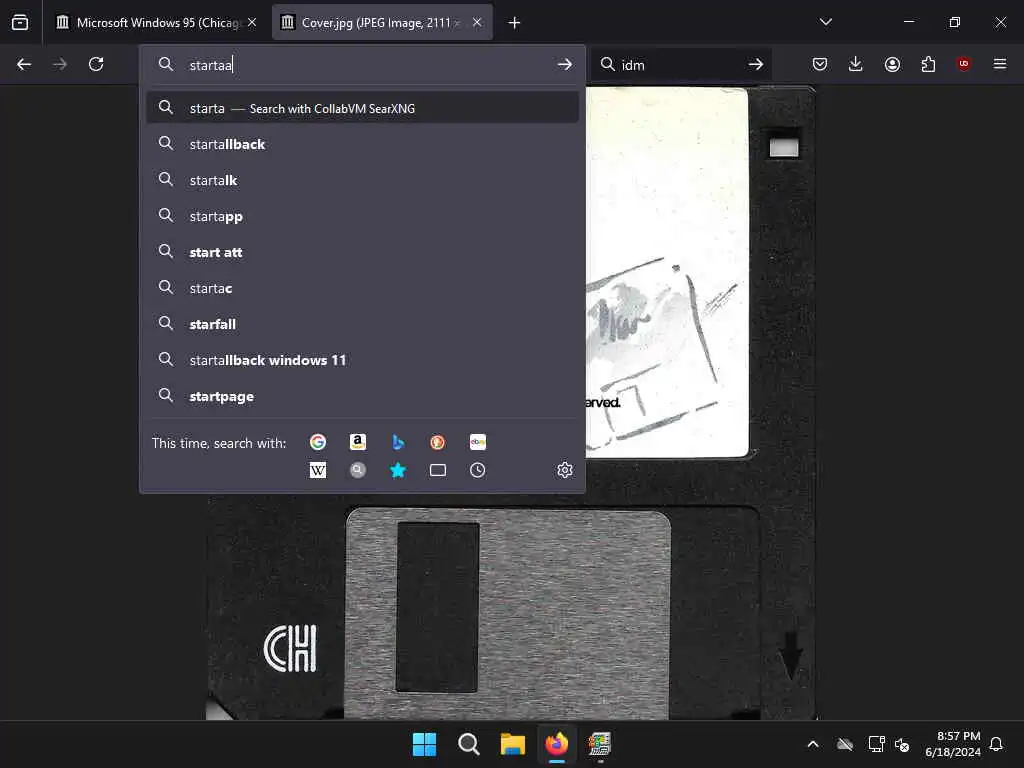1024x768 pixels.
Task: Click the Go arrow in the idm search box
Action: 756,64
